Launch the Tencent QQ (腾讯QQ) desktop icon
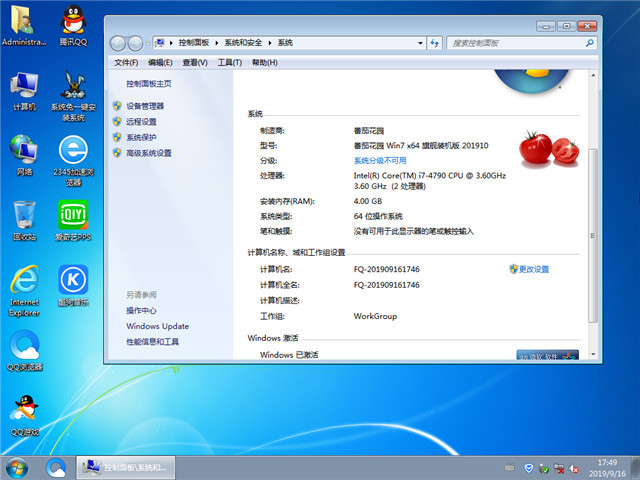Screen dimensions: 640x480 (73, 24)
